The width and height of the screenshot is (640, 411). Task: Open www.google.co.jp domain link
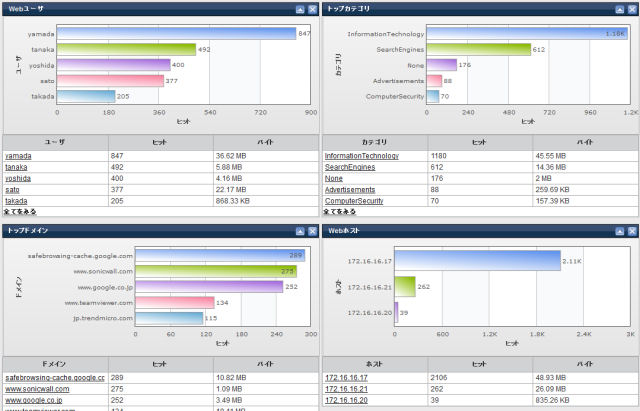pos(34,400)
